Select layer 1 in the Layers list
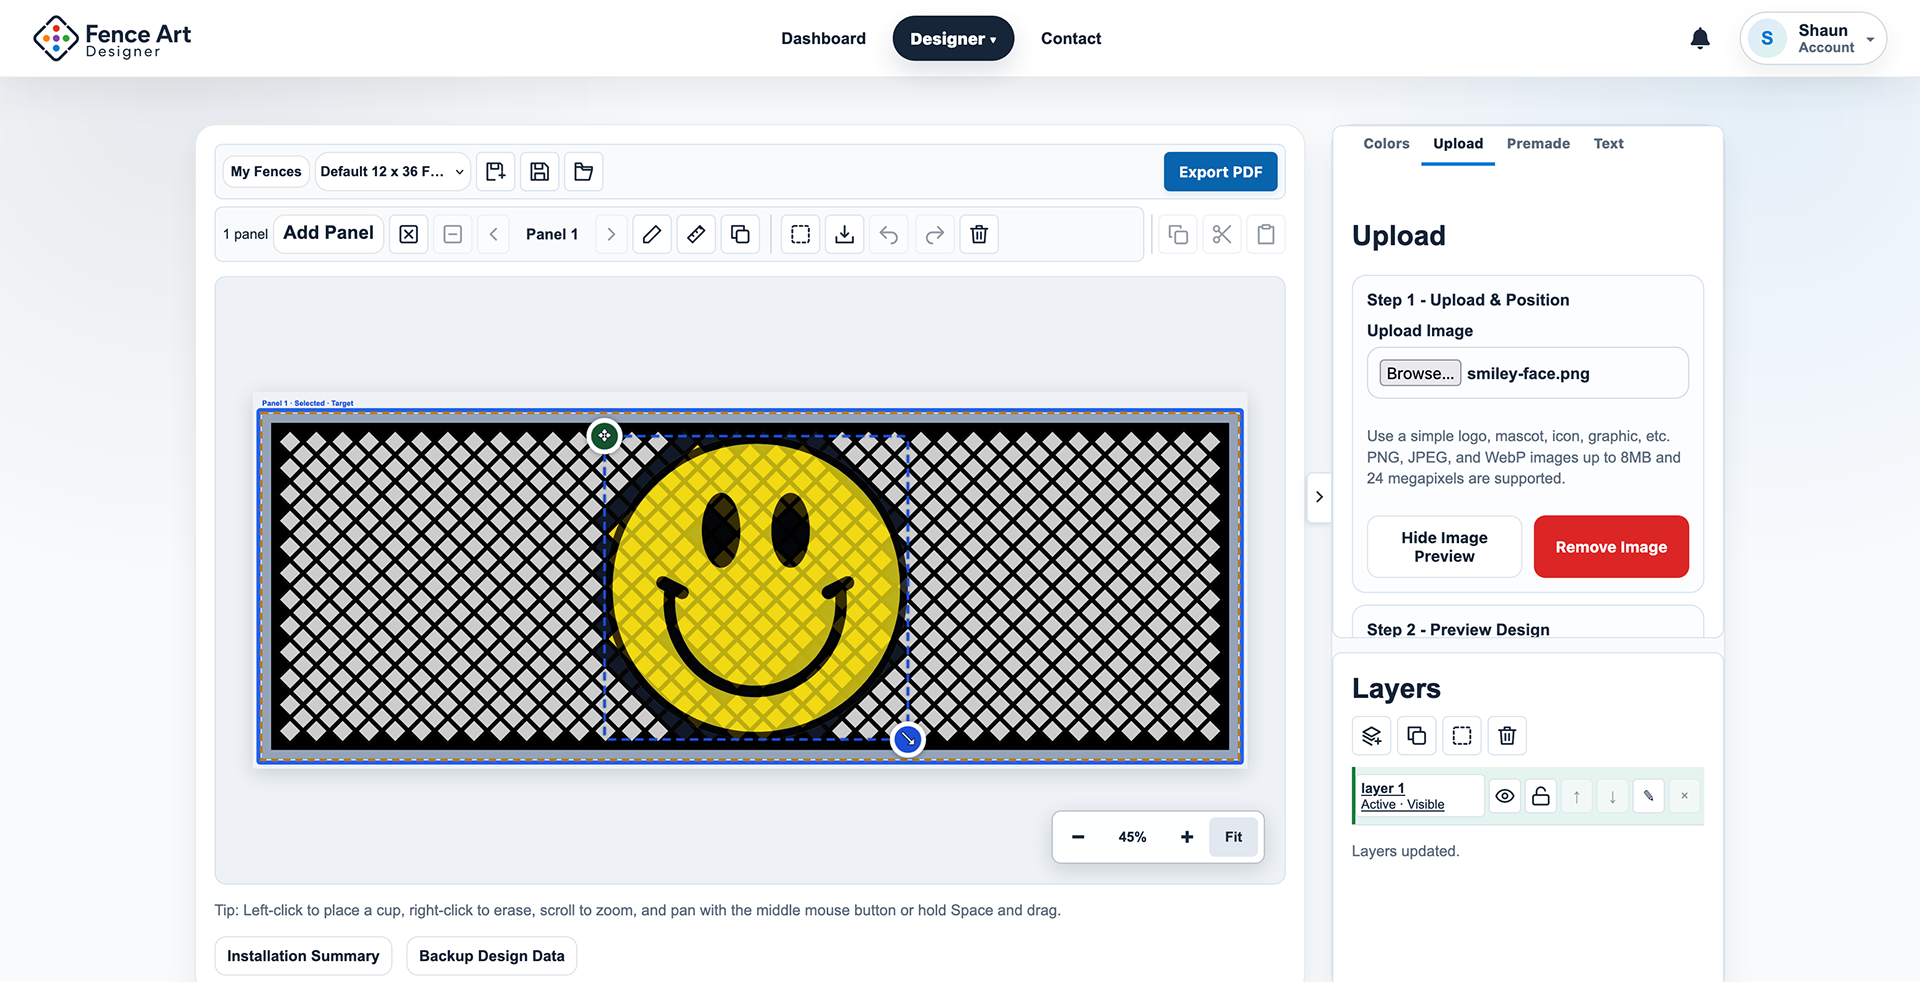Image resolution: width=1920 pixels, height=982 pixels. (1419, 797)
